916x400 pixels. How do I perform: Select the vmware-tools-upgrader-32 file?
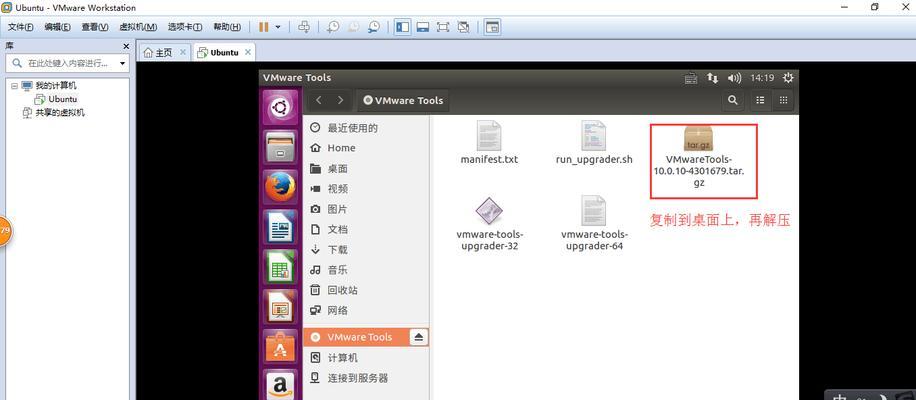click(489, 224)
